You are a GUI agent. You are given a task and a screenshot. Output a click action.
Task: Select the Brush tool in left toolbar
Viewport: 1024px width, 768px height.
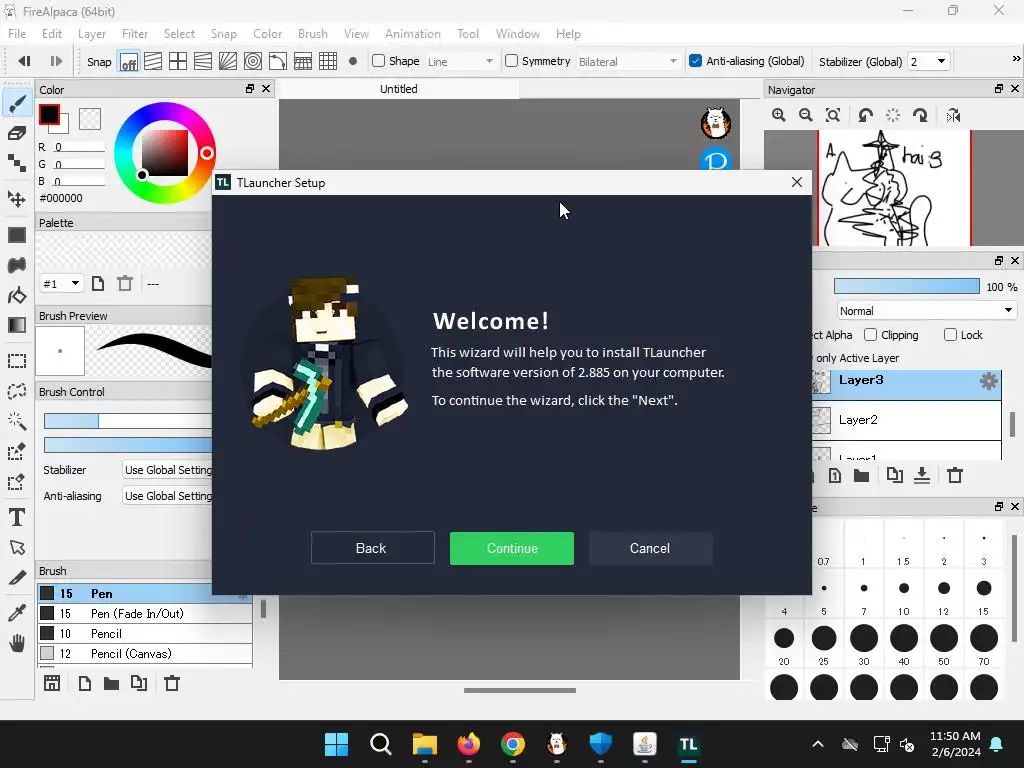tap(17, 103)
